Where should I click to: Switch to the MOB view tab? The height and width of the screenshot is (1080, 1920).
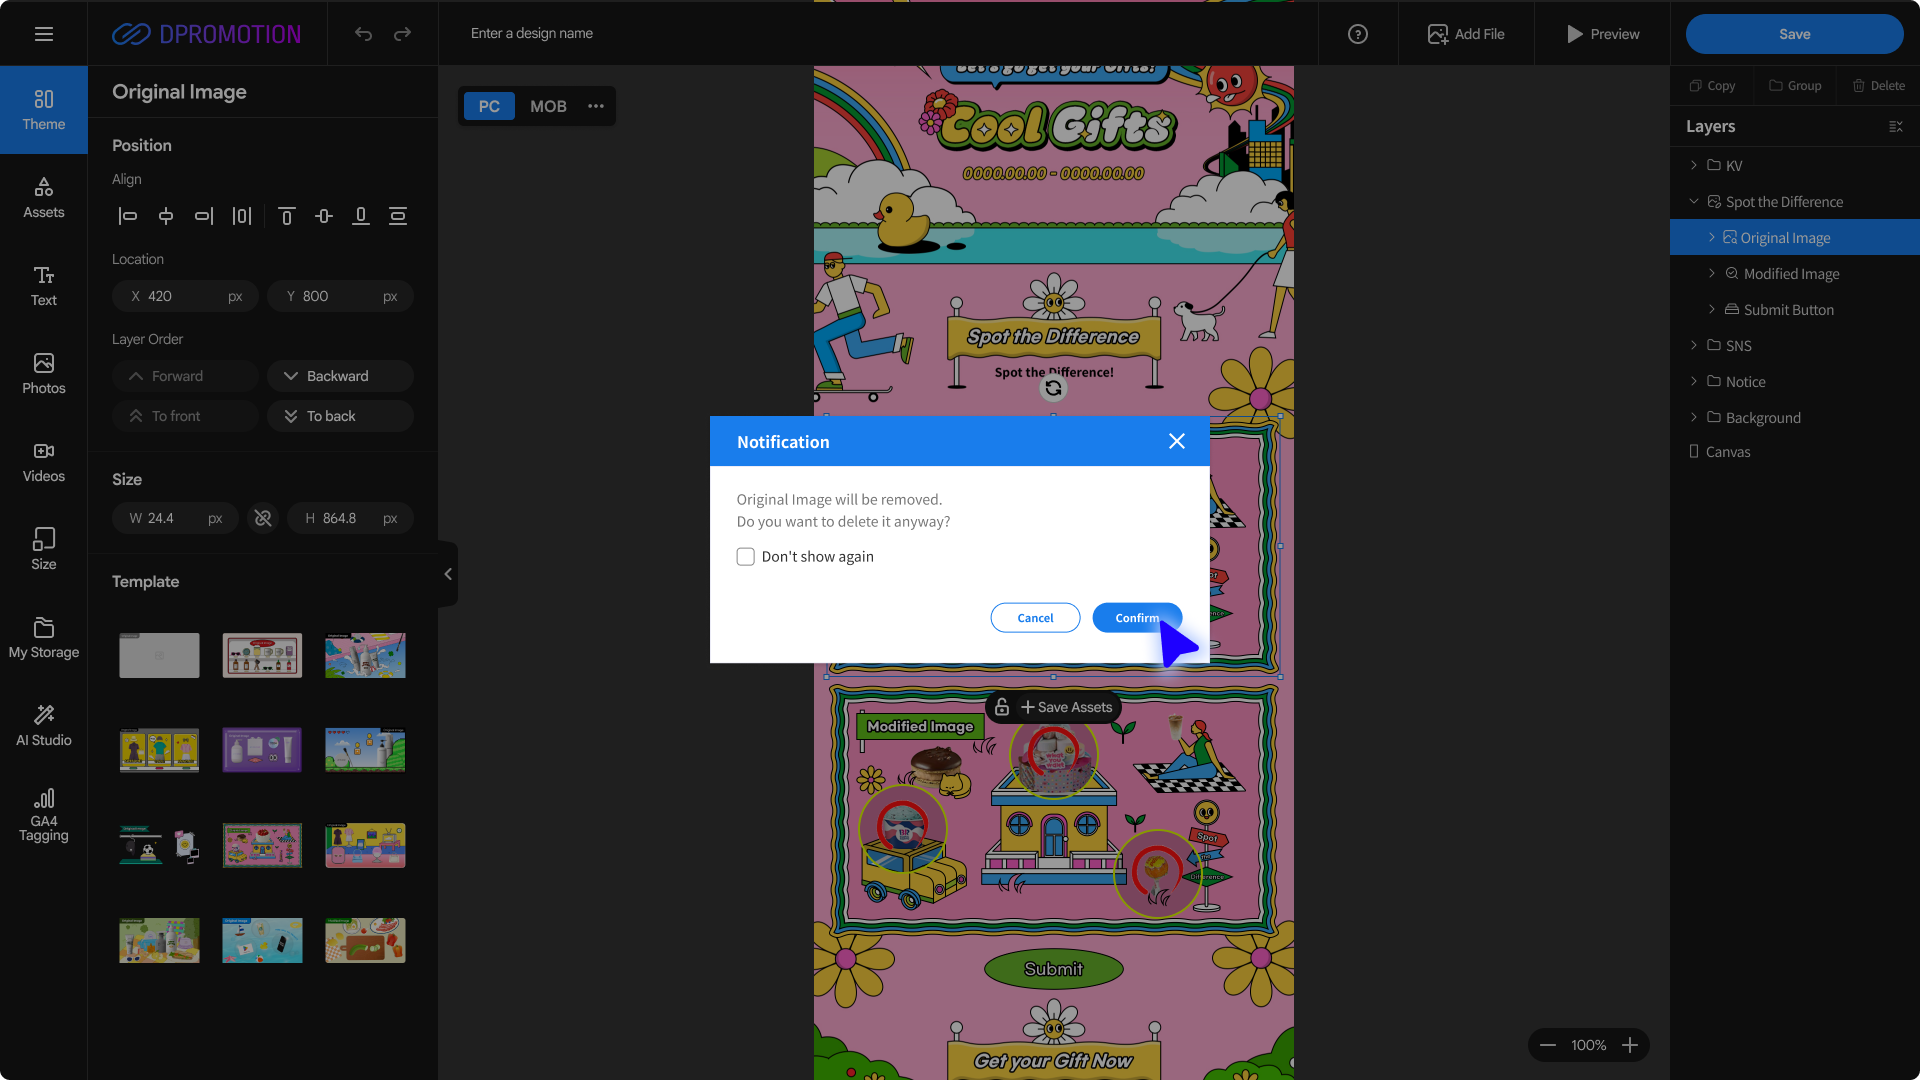click(x=548, y=106)
